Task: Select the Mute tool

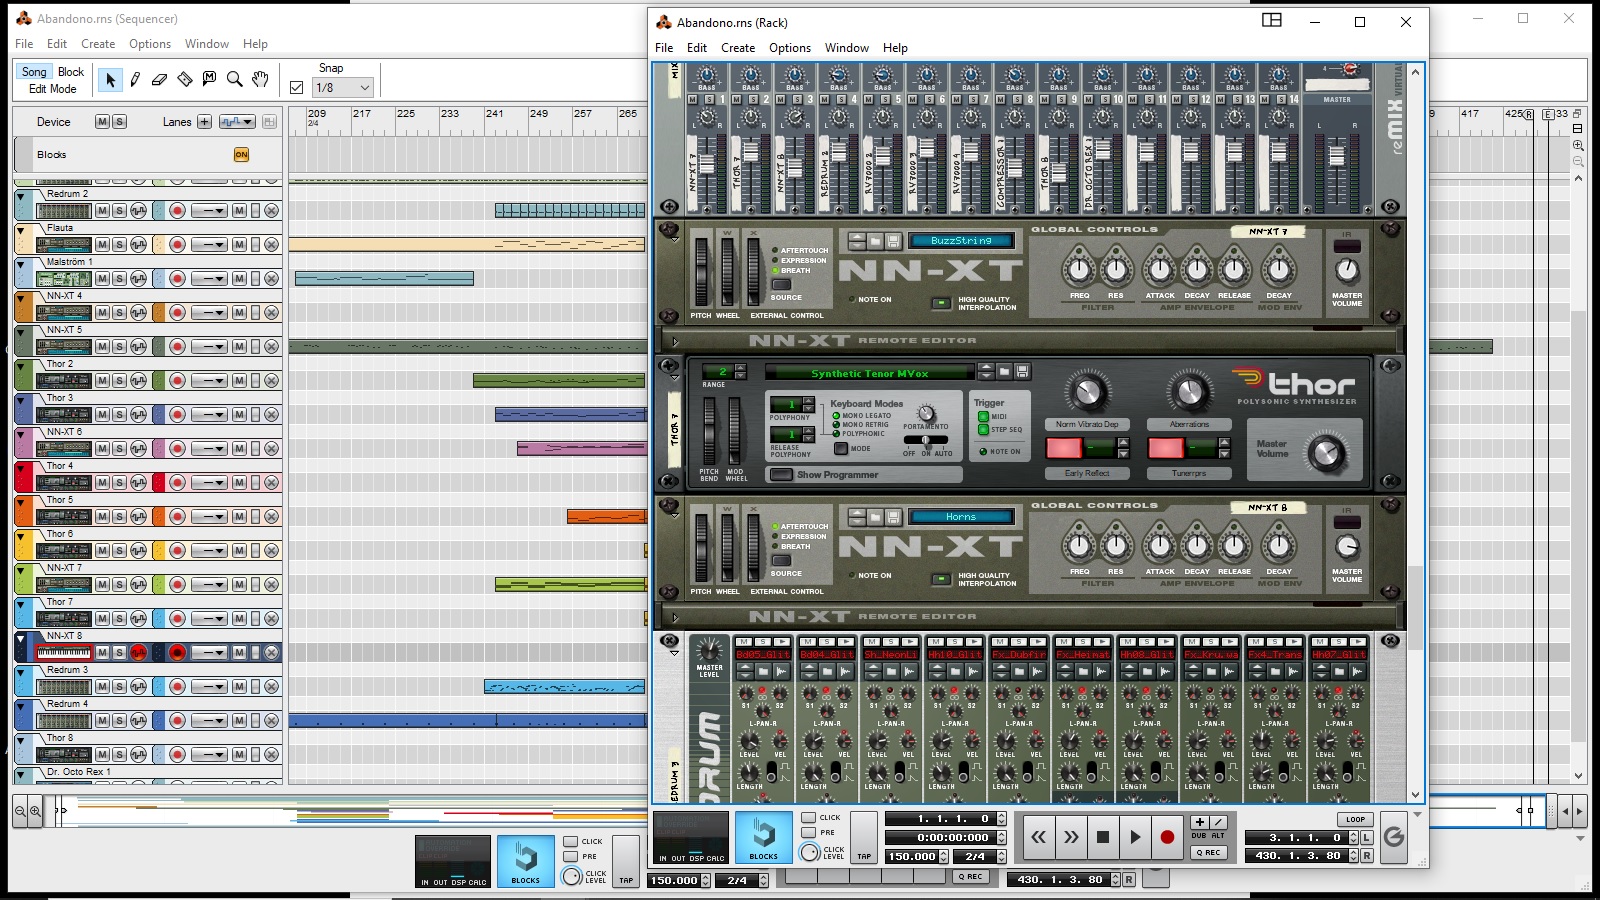Action: [209, 79]
